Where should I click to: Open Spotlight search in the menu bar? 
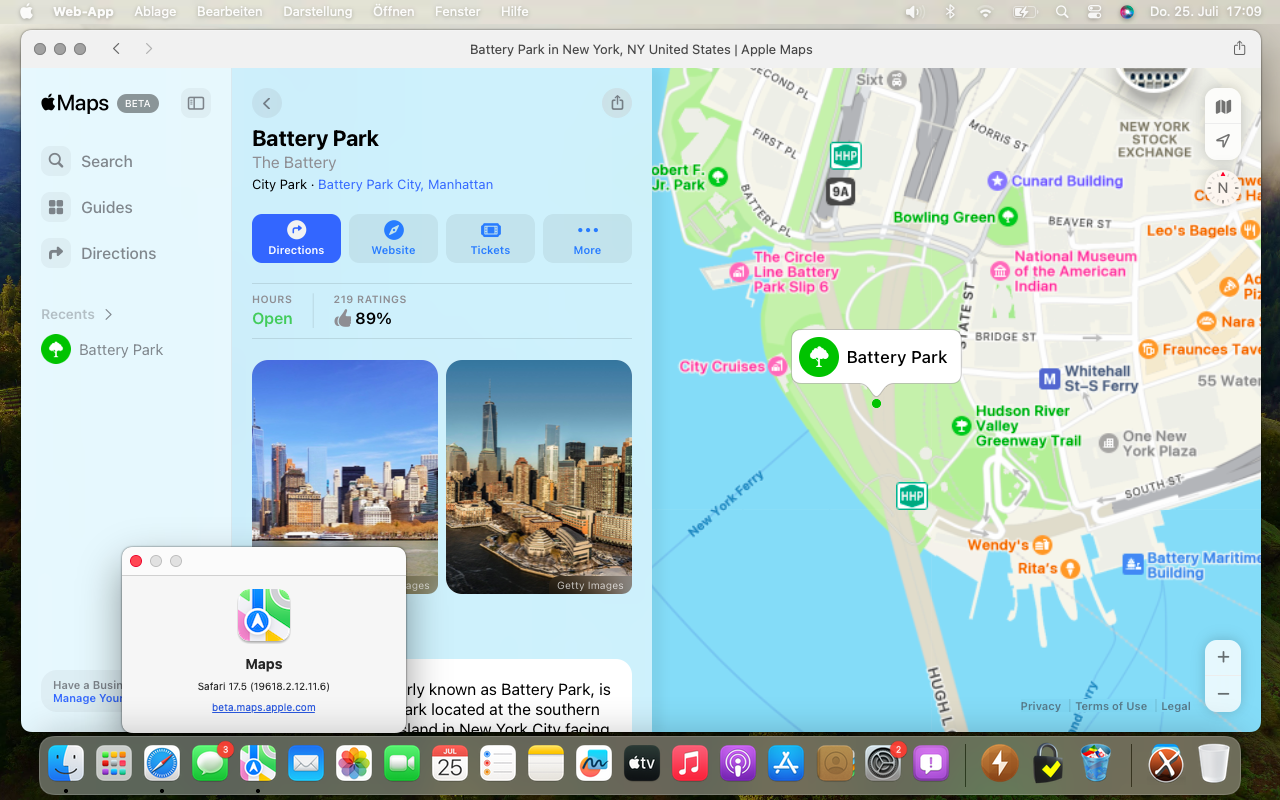coord(1061,12)
